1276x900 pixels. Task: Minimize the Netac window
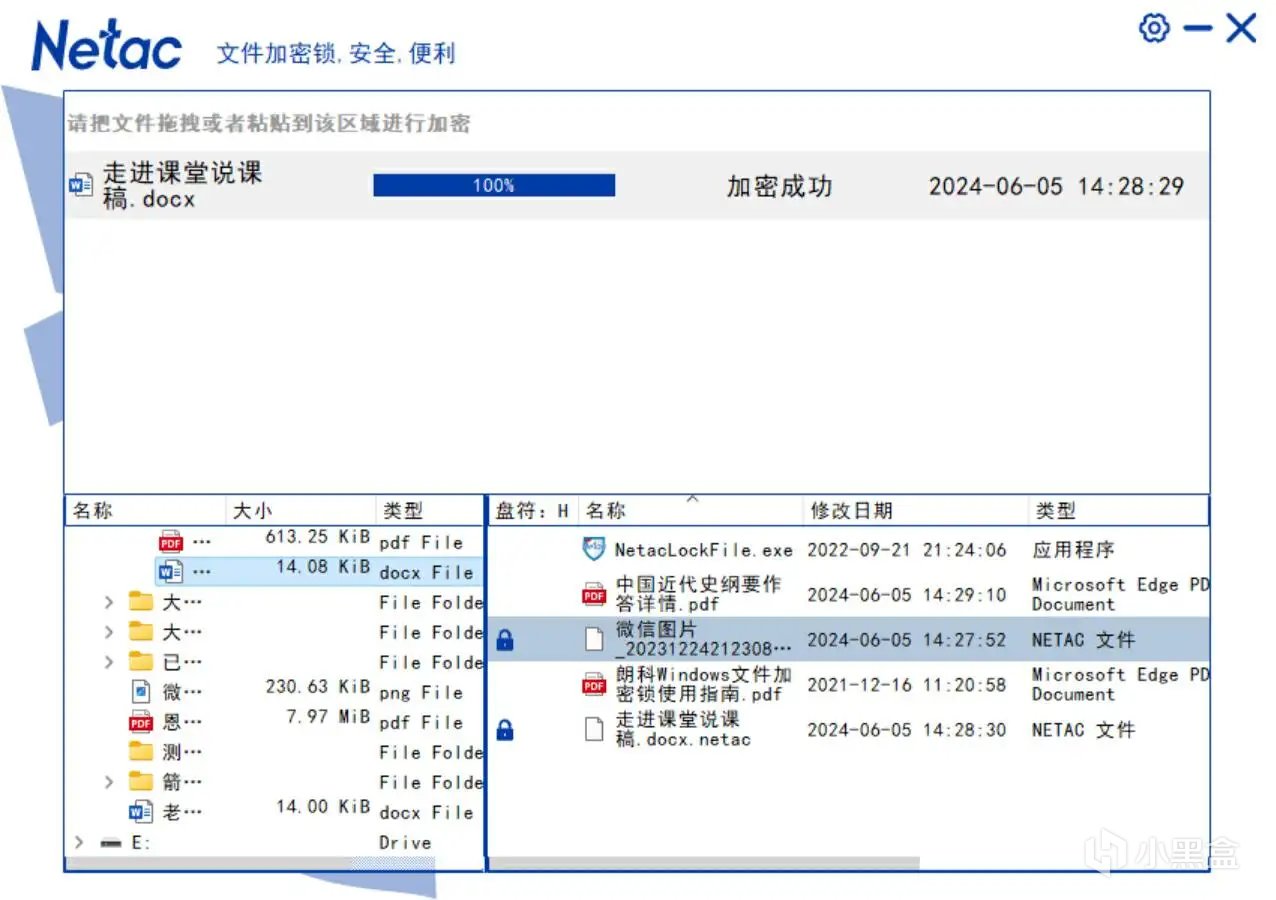point(1197,28)
